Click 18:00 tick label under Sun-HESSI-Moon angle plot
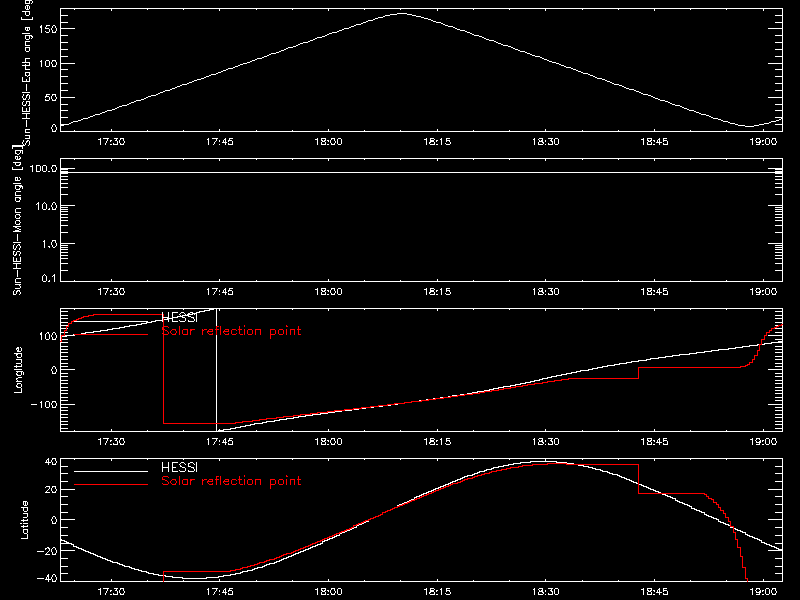 click(x=328, y=291)
